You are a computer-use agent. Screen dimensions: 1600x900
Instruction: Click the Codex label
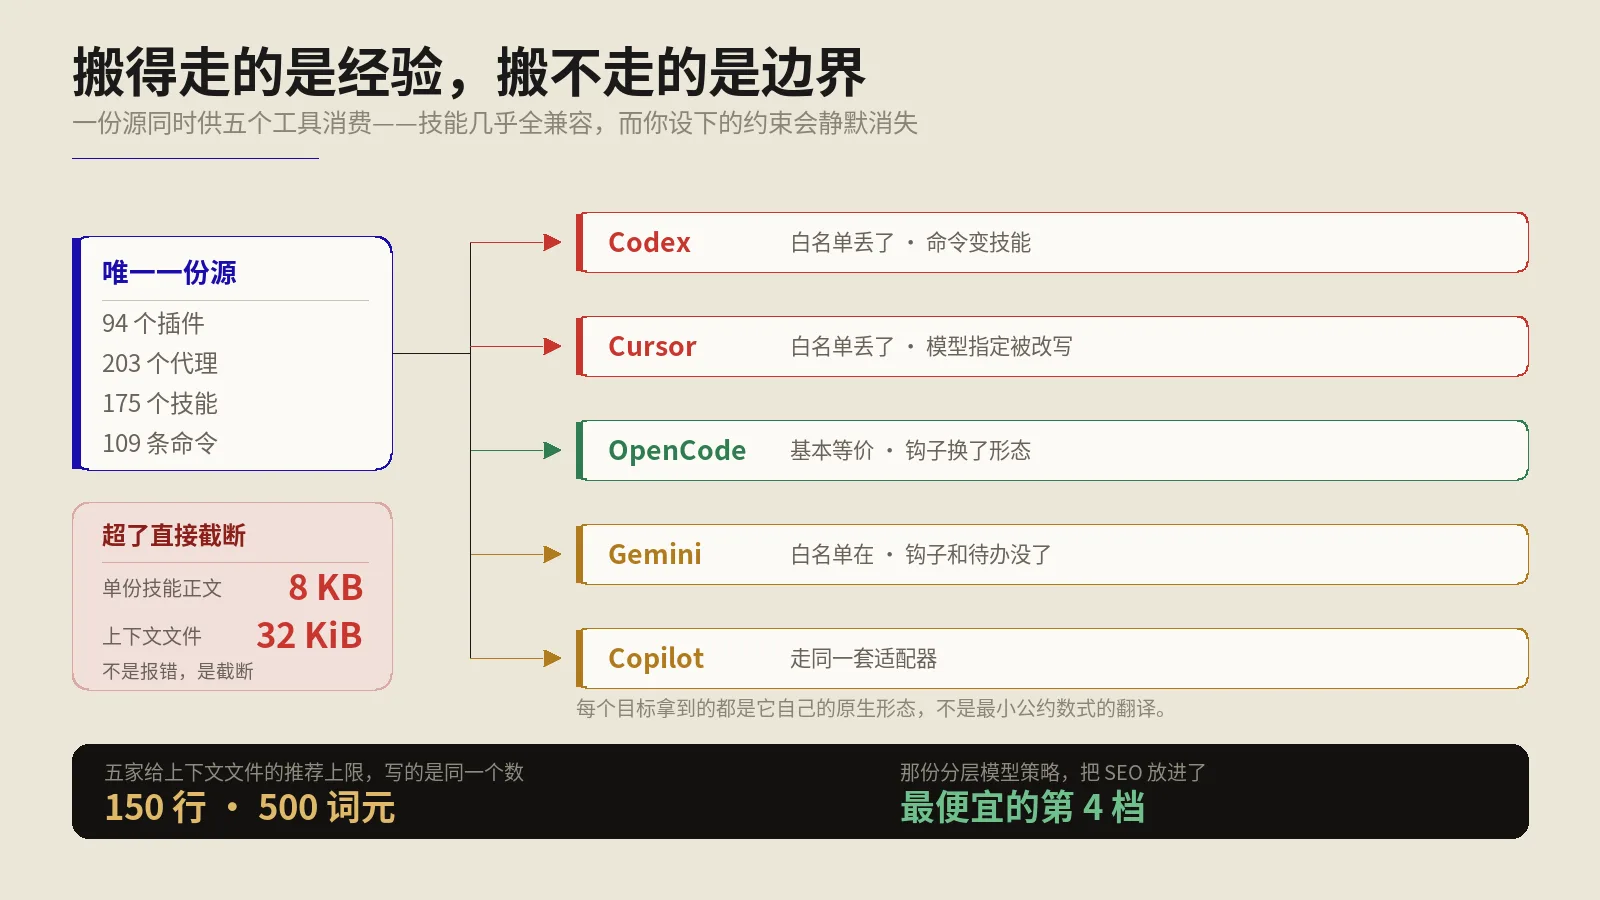point(649,242)
